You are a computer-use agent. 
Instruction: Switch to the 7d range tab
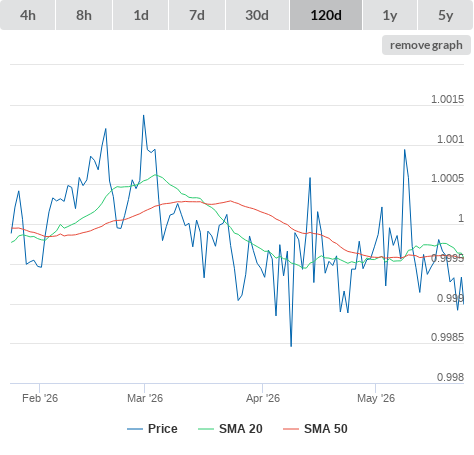pyautogui.click(x=197, y=15)
